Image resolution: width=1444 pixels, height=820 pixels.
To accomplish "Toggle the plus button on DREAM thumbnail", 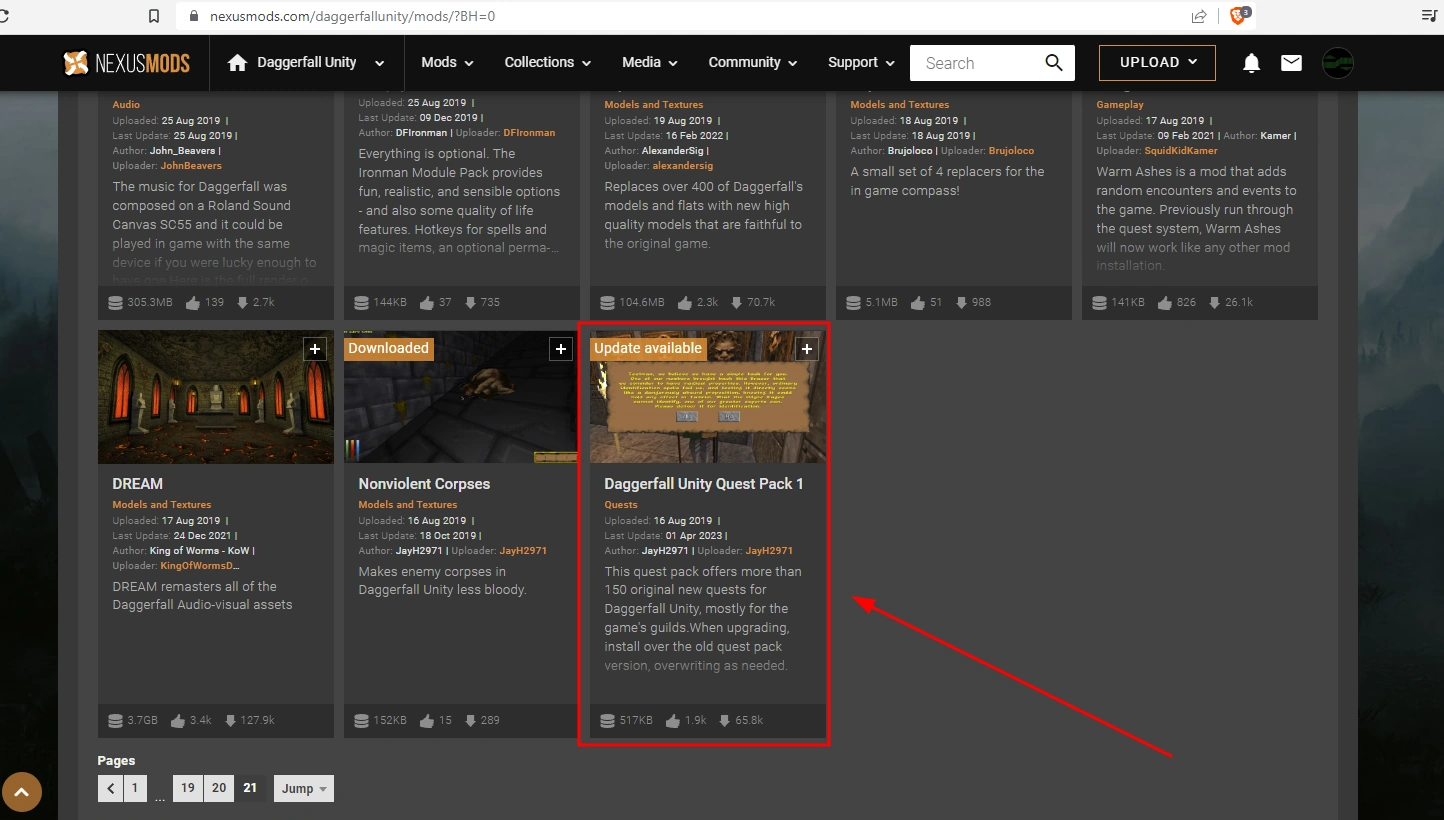I will (315, 349).
